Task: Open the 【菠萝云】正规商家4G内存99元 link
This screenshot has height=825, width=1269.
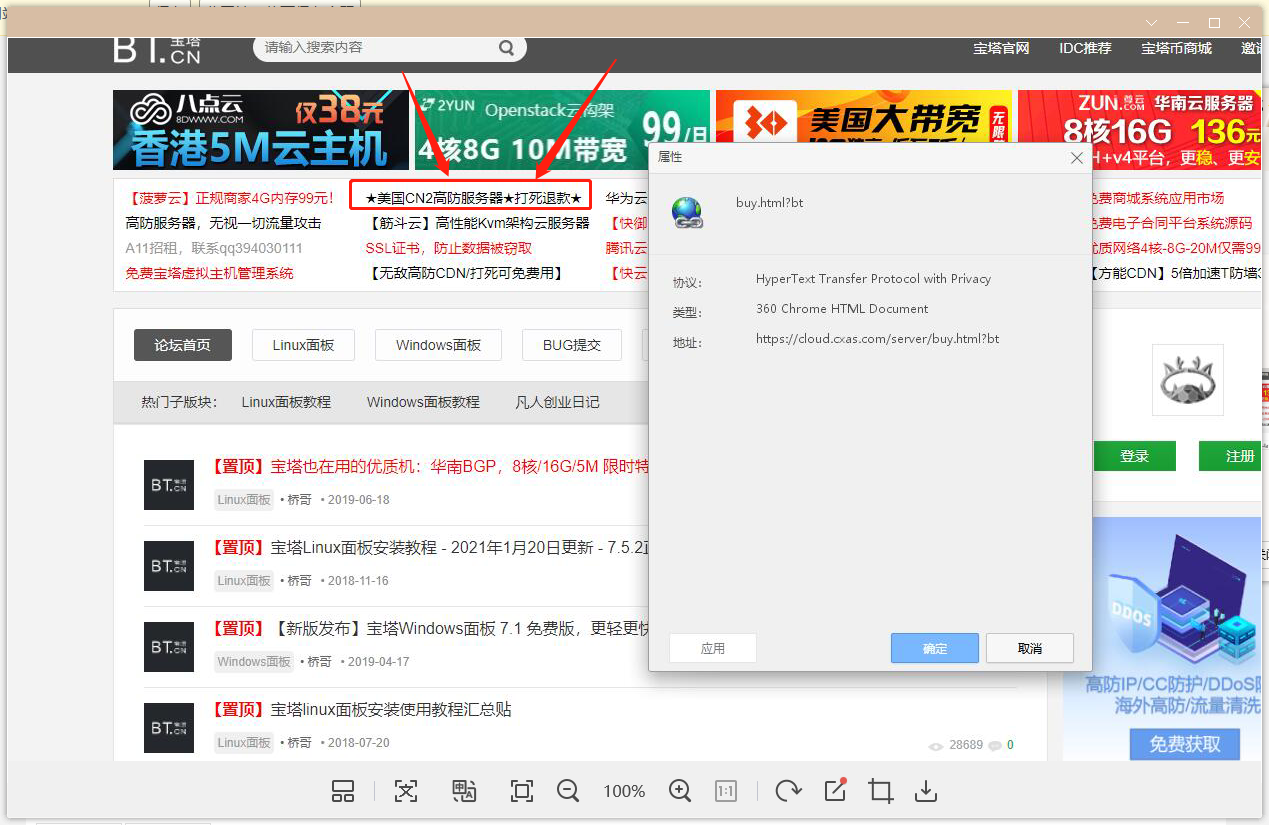Action: [x=230, y=198]
